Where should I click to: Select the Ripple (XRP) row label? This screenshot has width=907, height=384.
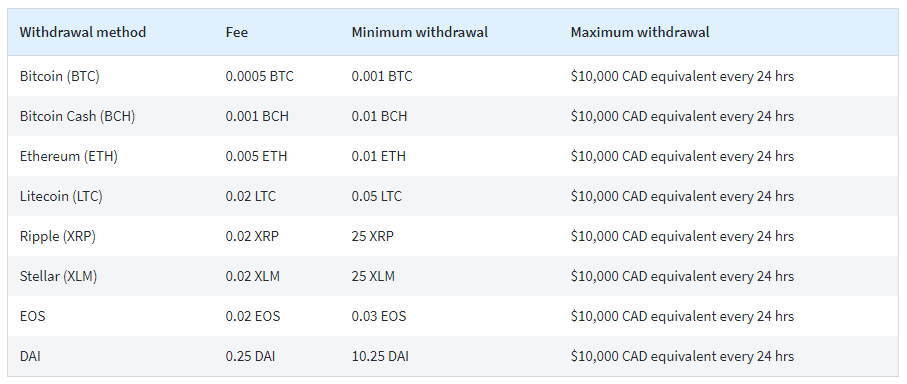click(x=58, y=237)
